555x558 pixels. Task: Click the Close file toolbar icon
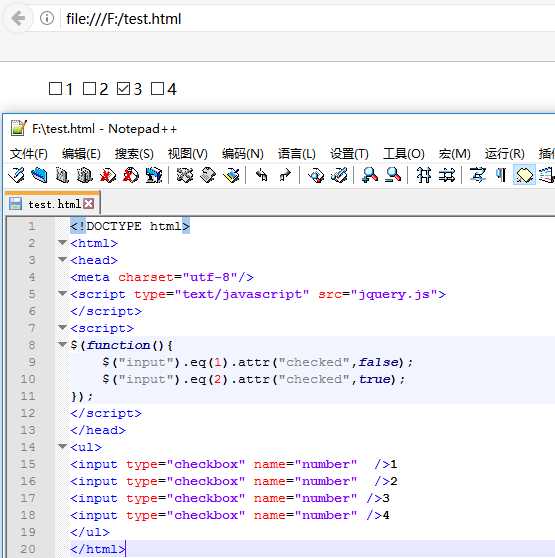tap(108, 175)
